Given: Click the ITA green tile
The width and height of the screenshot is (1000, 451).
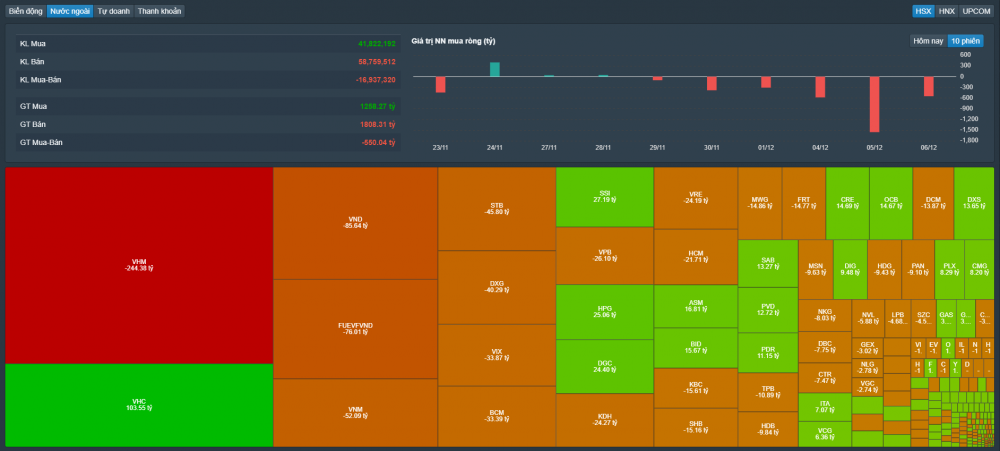Looking at the screenshot, I should (825, 407).
